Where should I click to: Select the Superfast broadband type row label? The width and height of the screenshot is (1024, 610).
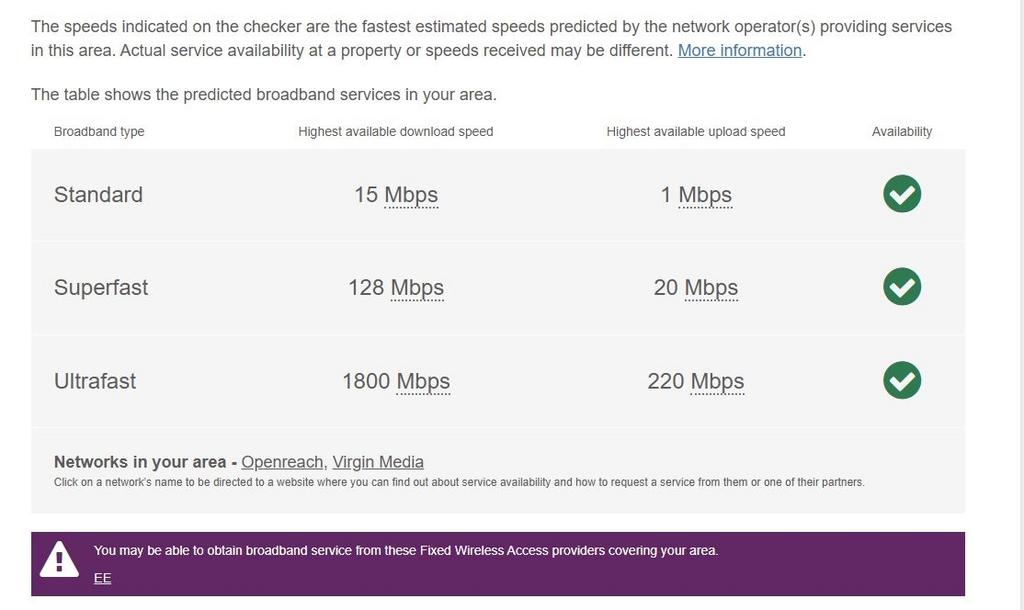click(x=101, y=287)
